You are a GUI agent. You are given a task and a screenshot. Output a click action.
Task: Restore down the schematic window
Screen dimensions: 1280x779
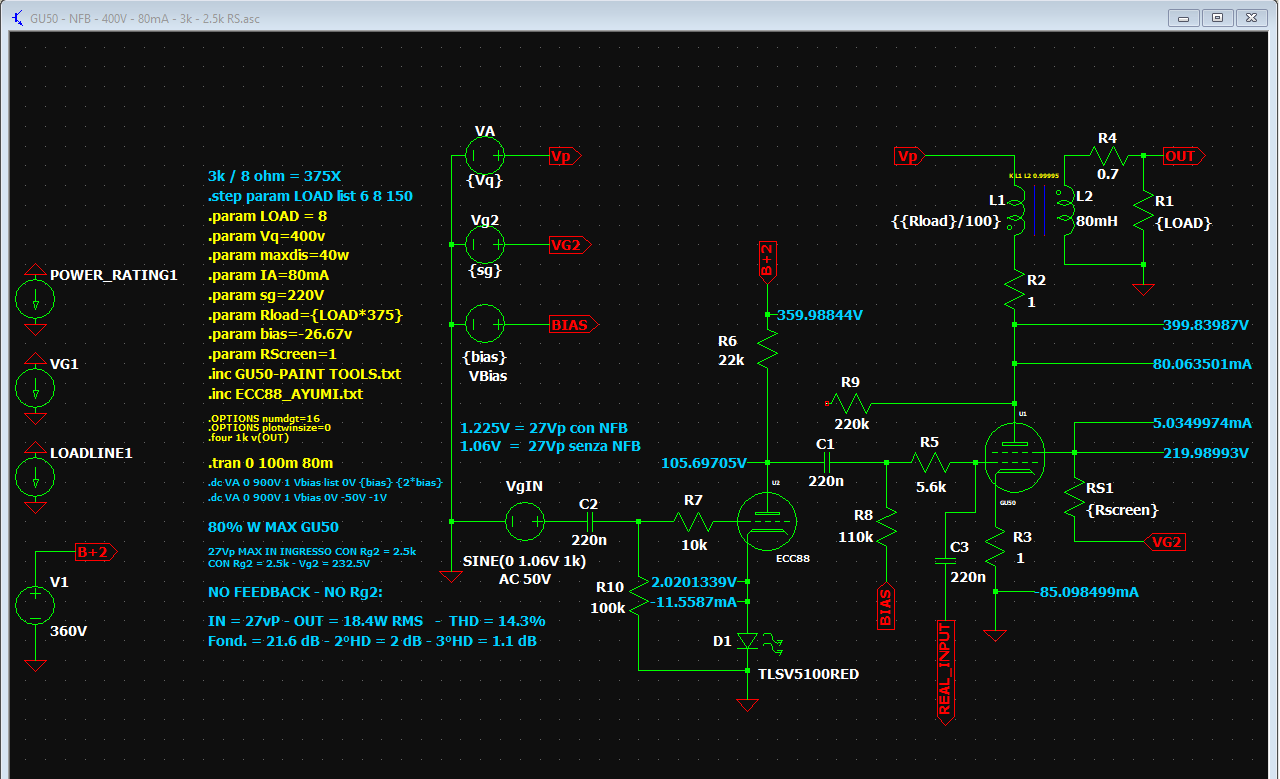point(1217,17)
